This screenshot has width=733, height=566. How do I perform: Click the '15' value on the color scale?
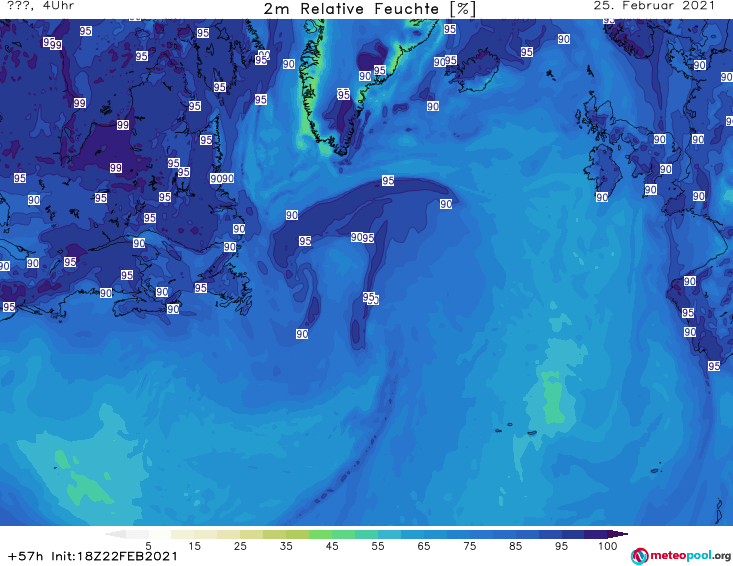pos(194,546)
